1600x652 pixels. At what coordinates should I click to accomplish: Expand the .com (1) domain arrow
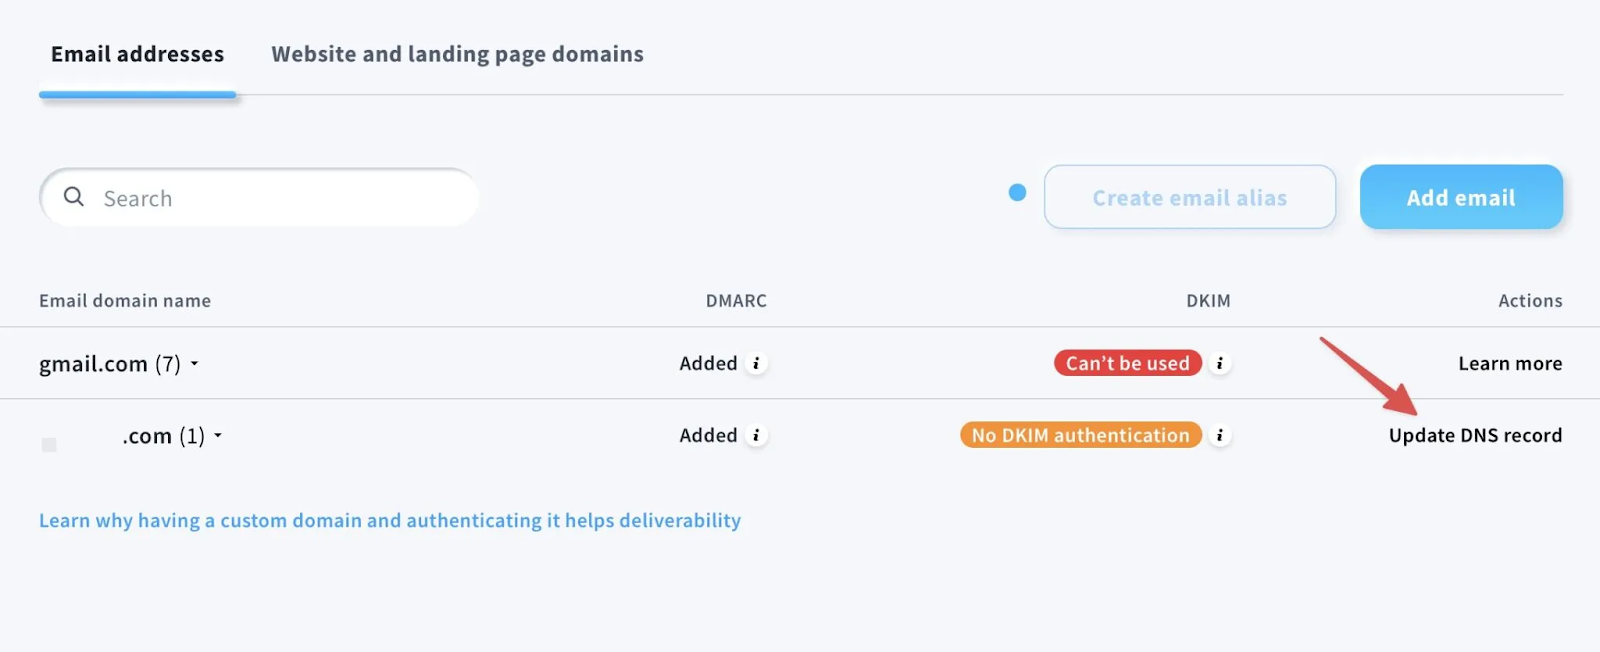coord(218,436)
